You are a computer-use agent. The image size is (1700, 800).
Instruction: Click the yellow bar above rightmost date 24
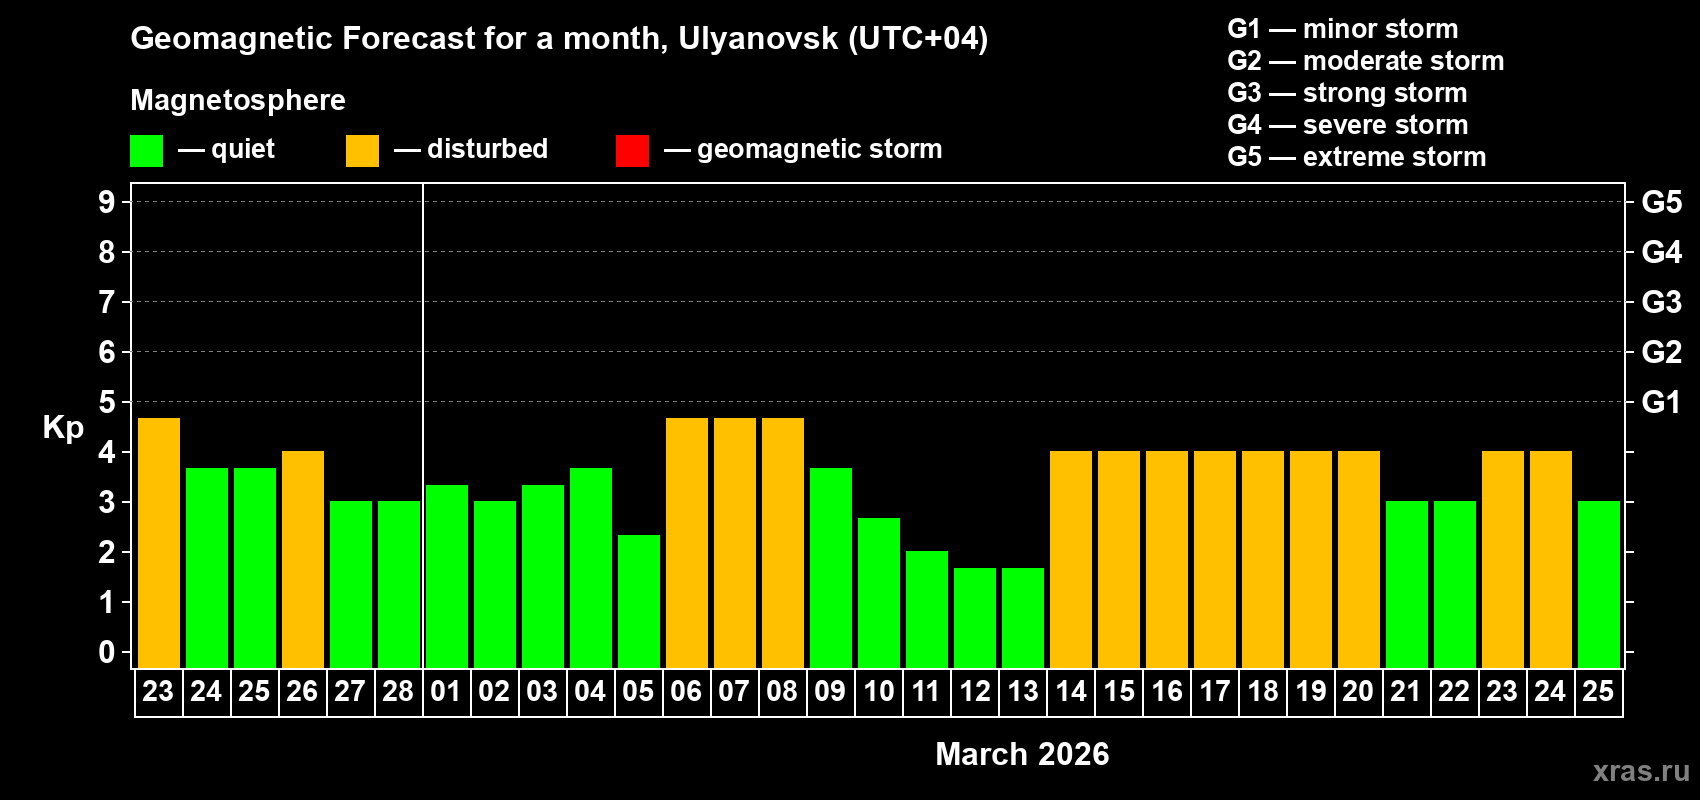(x=1551, y=560)
